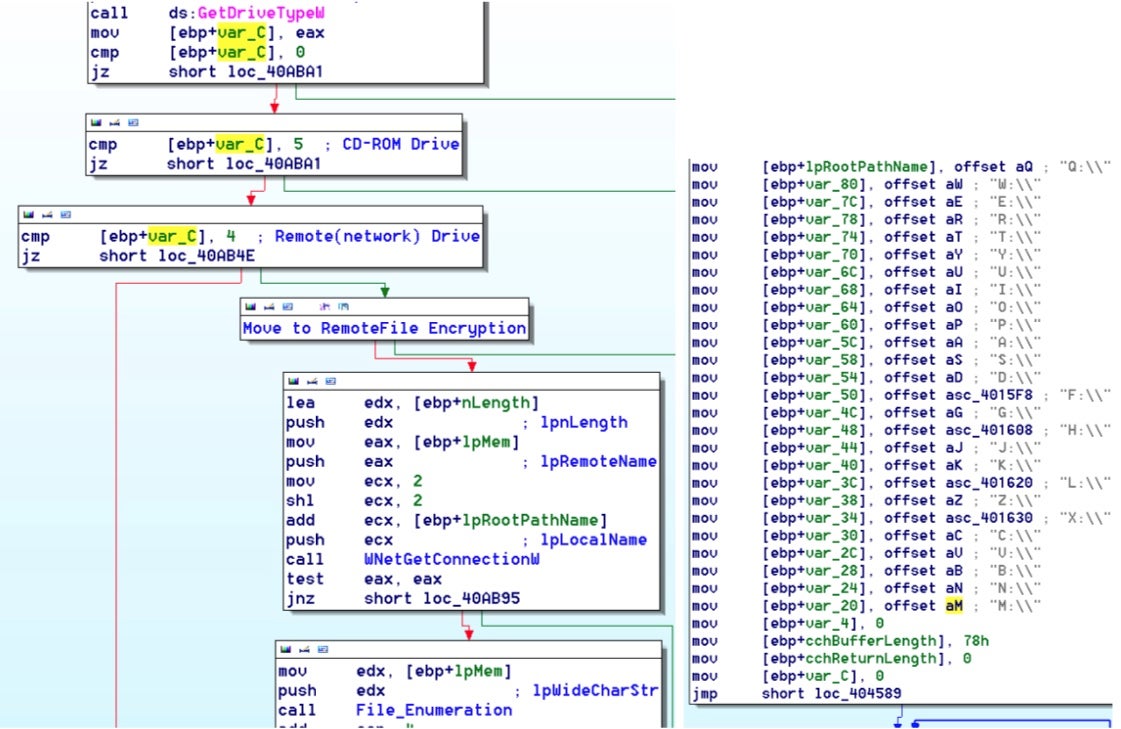Click the first title-bar icon on the WNetGetConnectionW node
Screen dimensions: 1121x729
point(292,381)
